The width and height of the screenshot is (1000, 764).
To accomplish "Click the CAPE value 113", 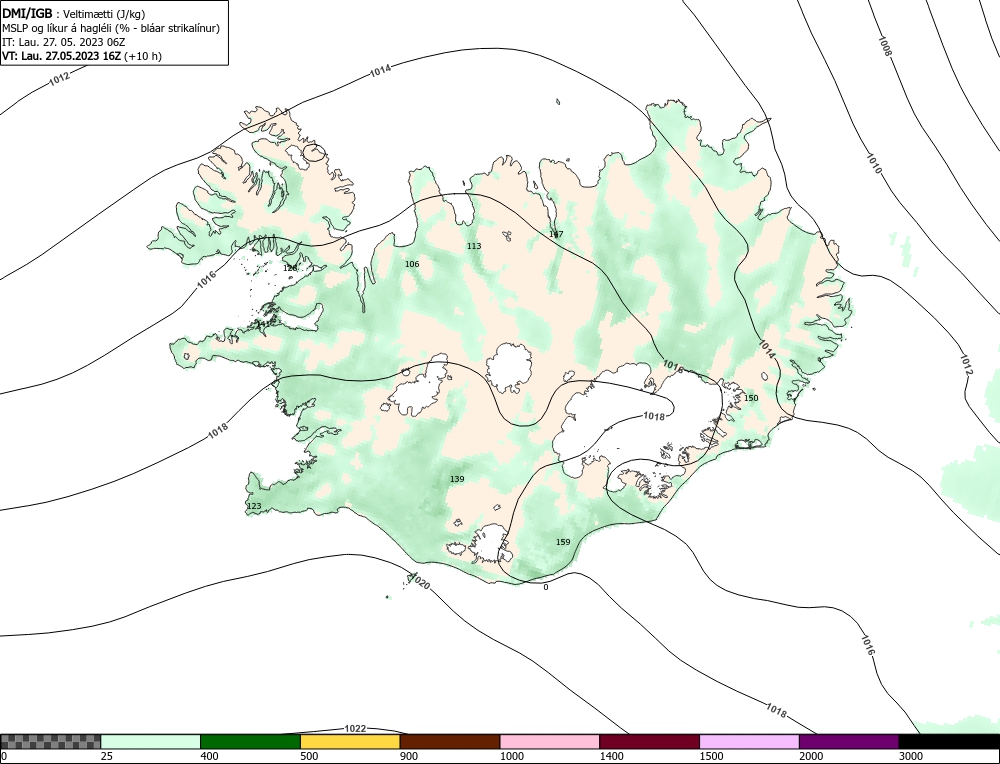I will pyautogui.click(x=474, y=246).
